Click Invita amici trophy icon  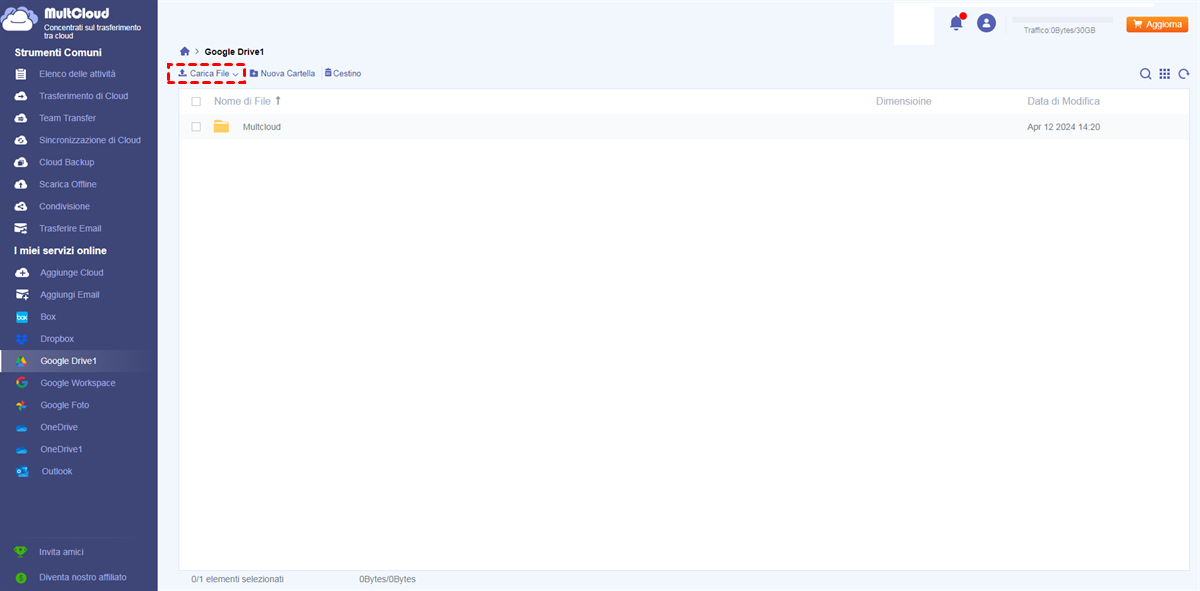(21, 552)
